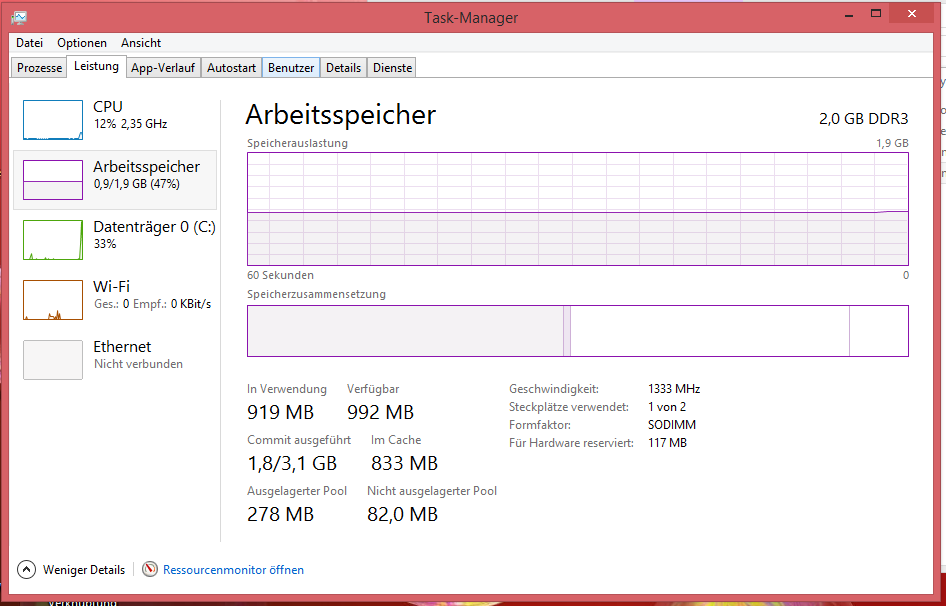The height and width of the screenshot is (606, 946).
Task: Click the Speicherauslastung memory usage graph
Action: pos(577,208)
